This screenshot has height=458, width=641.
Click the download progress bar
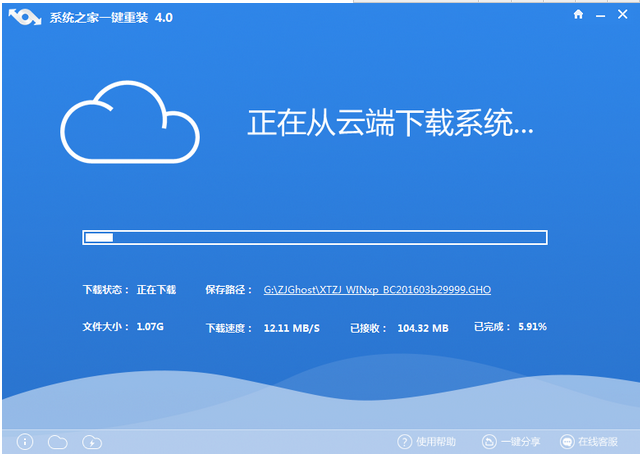click(x=314, y=237)
